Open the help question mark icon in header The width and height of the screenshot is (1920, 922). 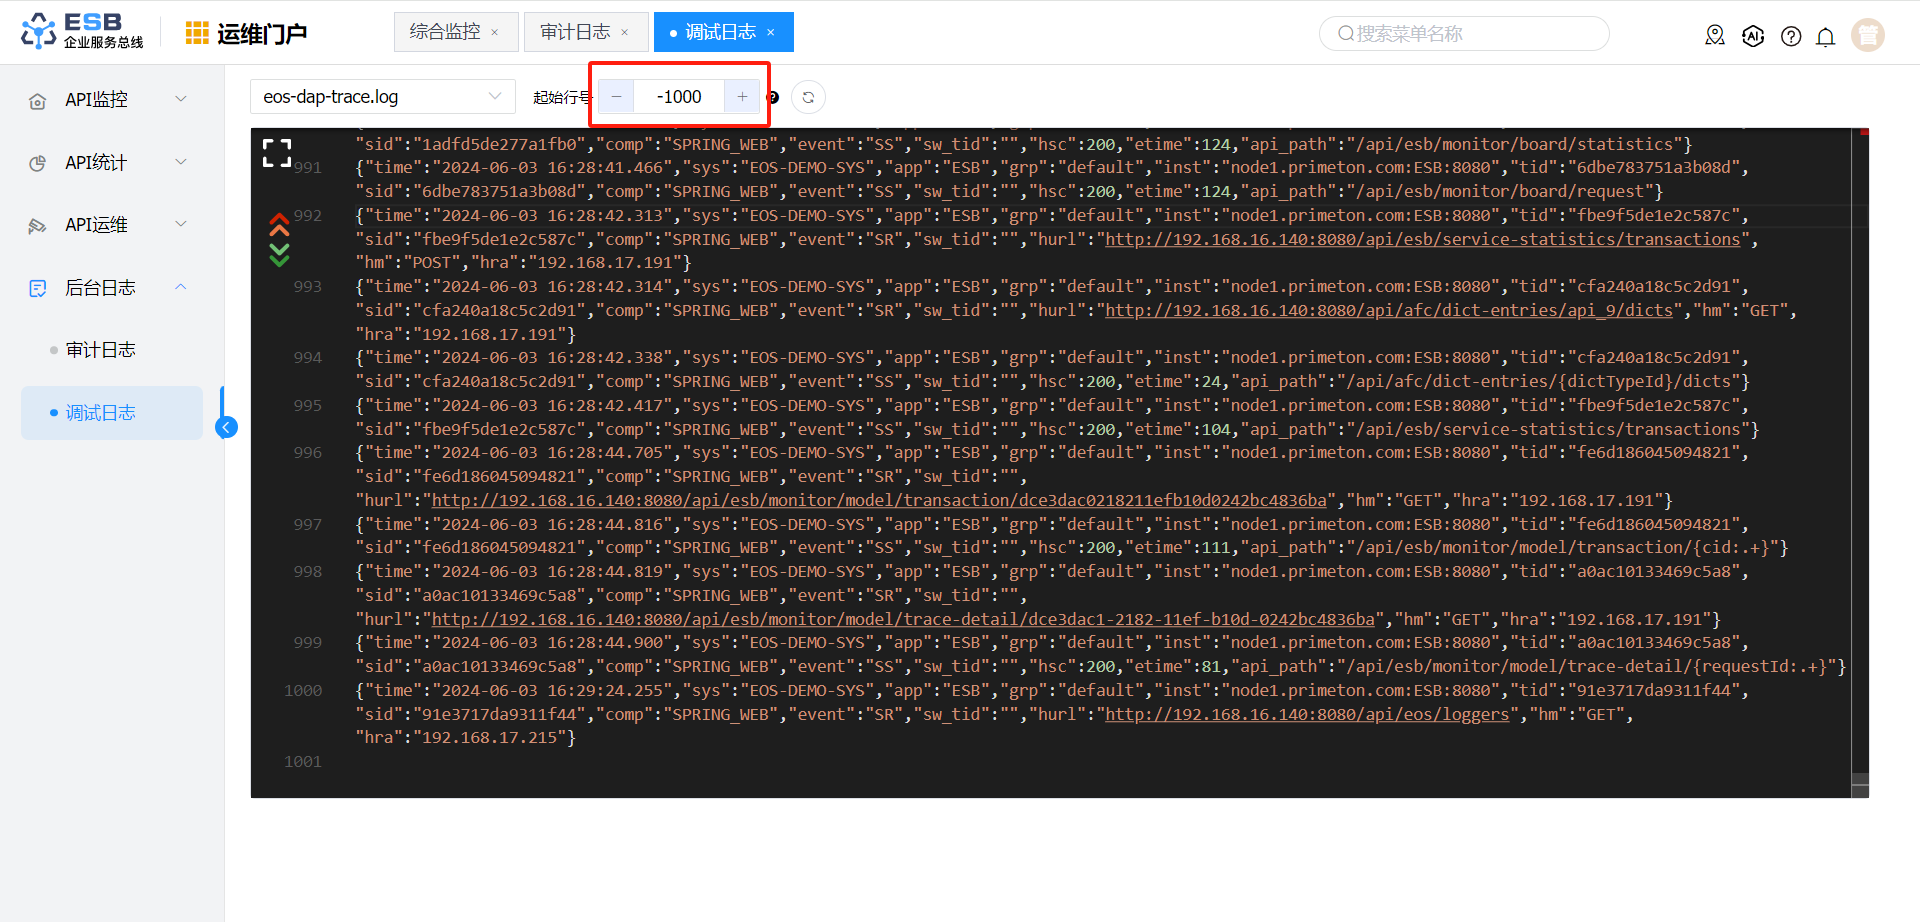[x=1791, y=36]
